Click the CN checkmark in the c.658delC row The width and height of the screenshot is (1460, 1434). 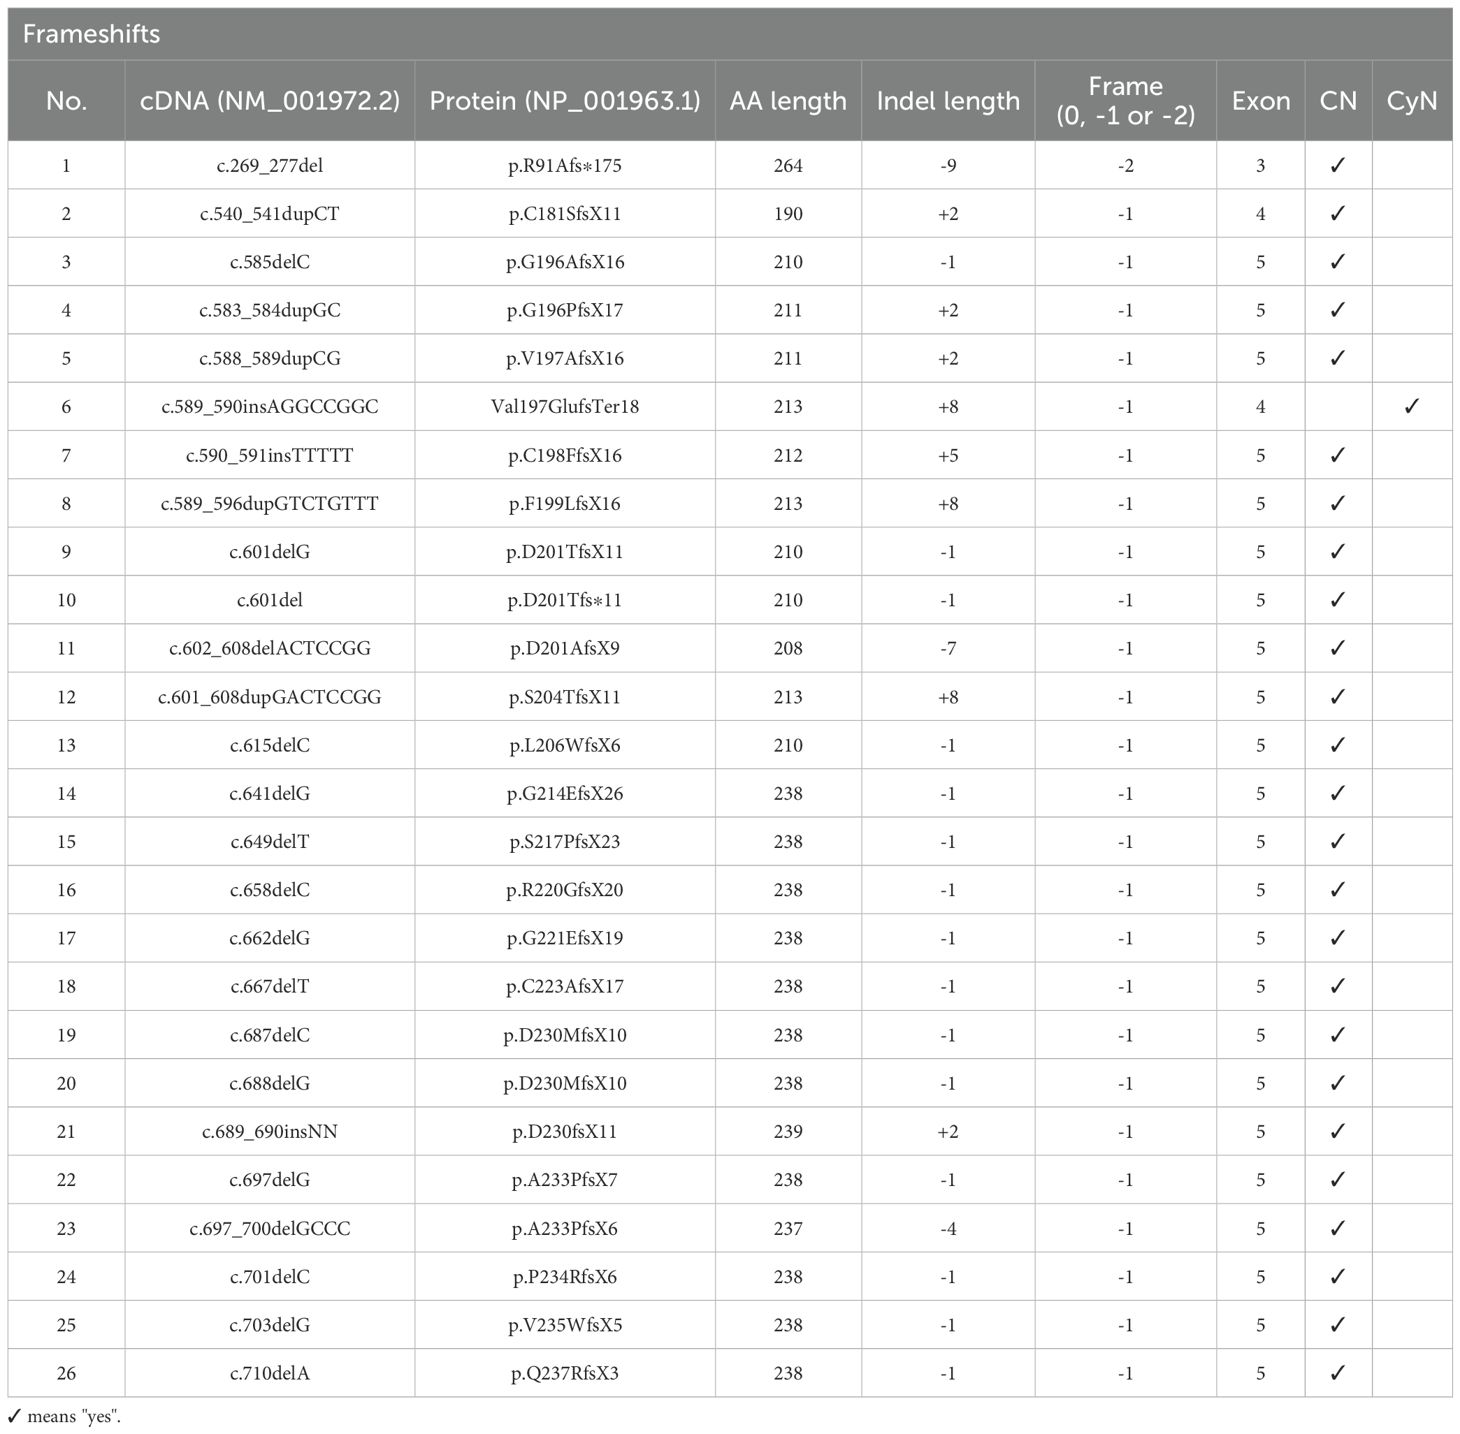click(x=1338, y=890)
